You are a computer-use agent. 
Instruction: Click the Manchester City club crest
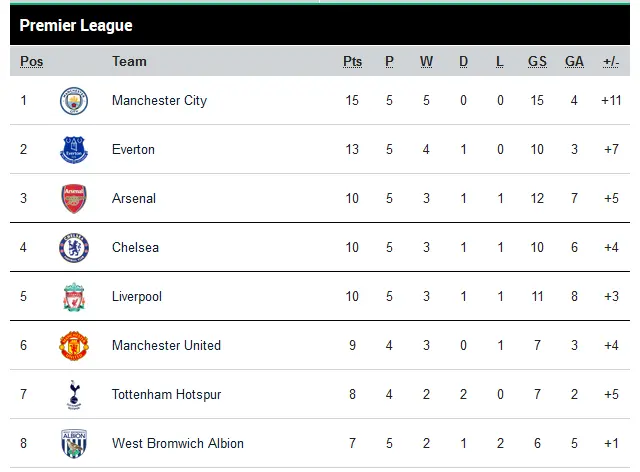click(74, 101)
